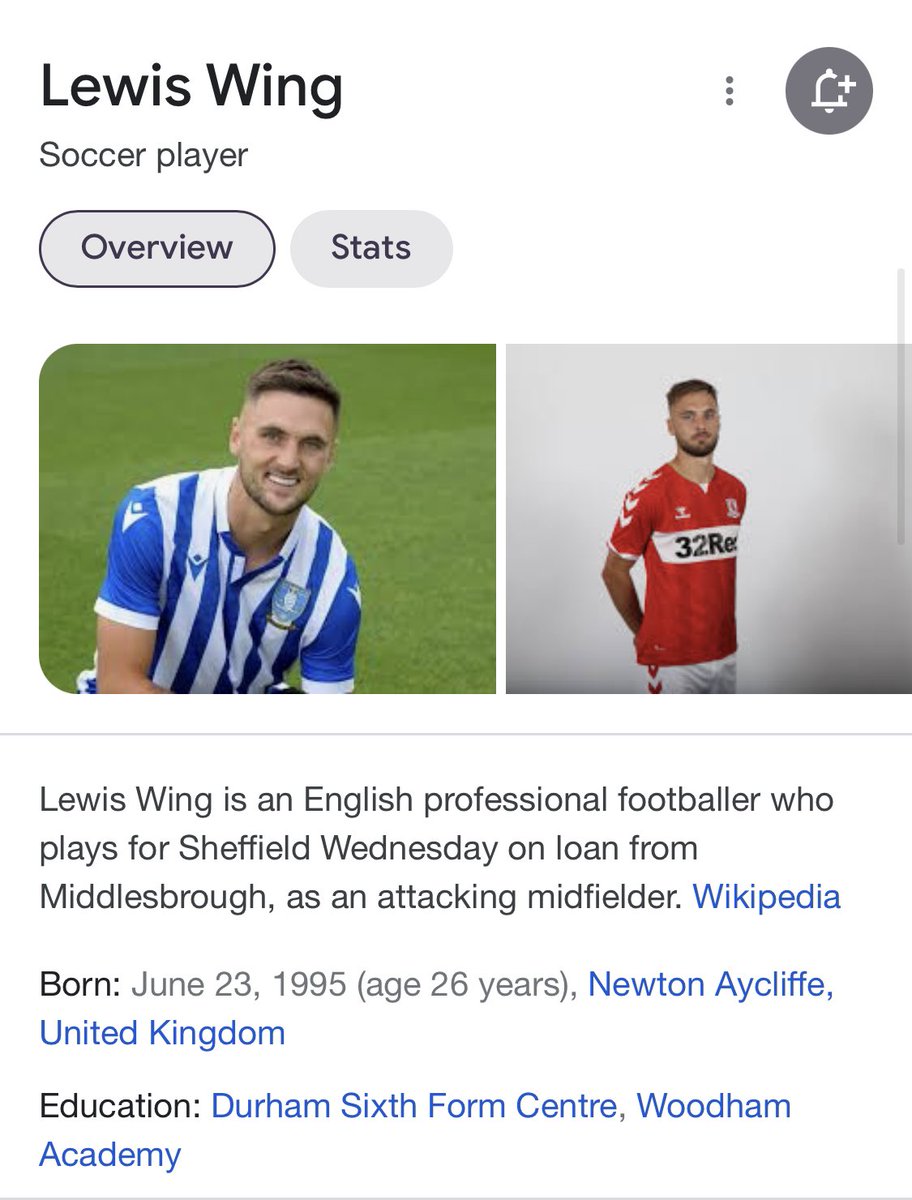Click the Born label text

80,984
